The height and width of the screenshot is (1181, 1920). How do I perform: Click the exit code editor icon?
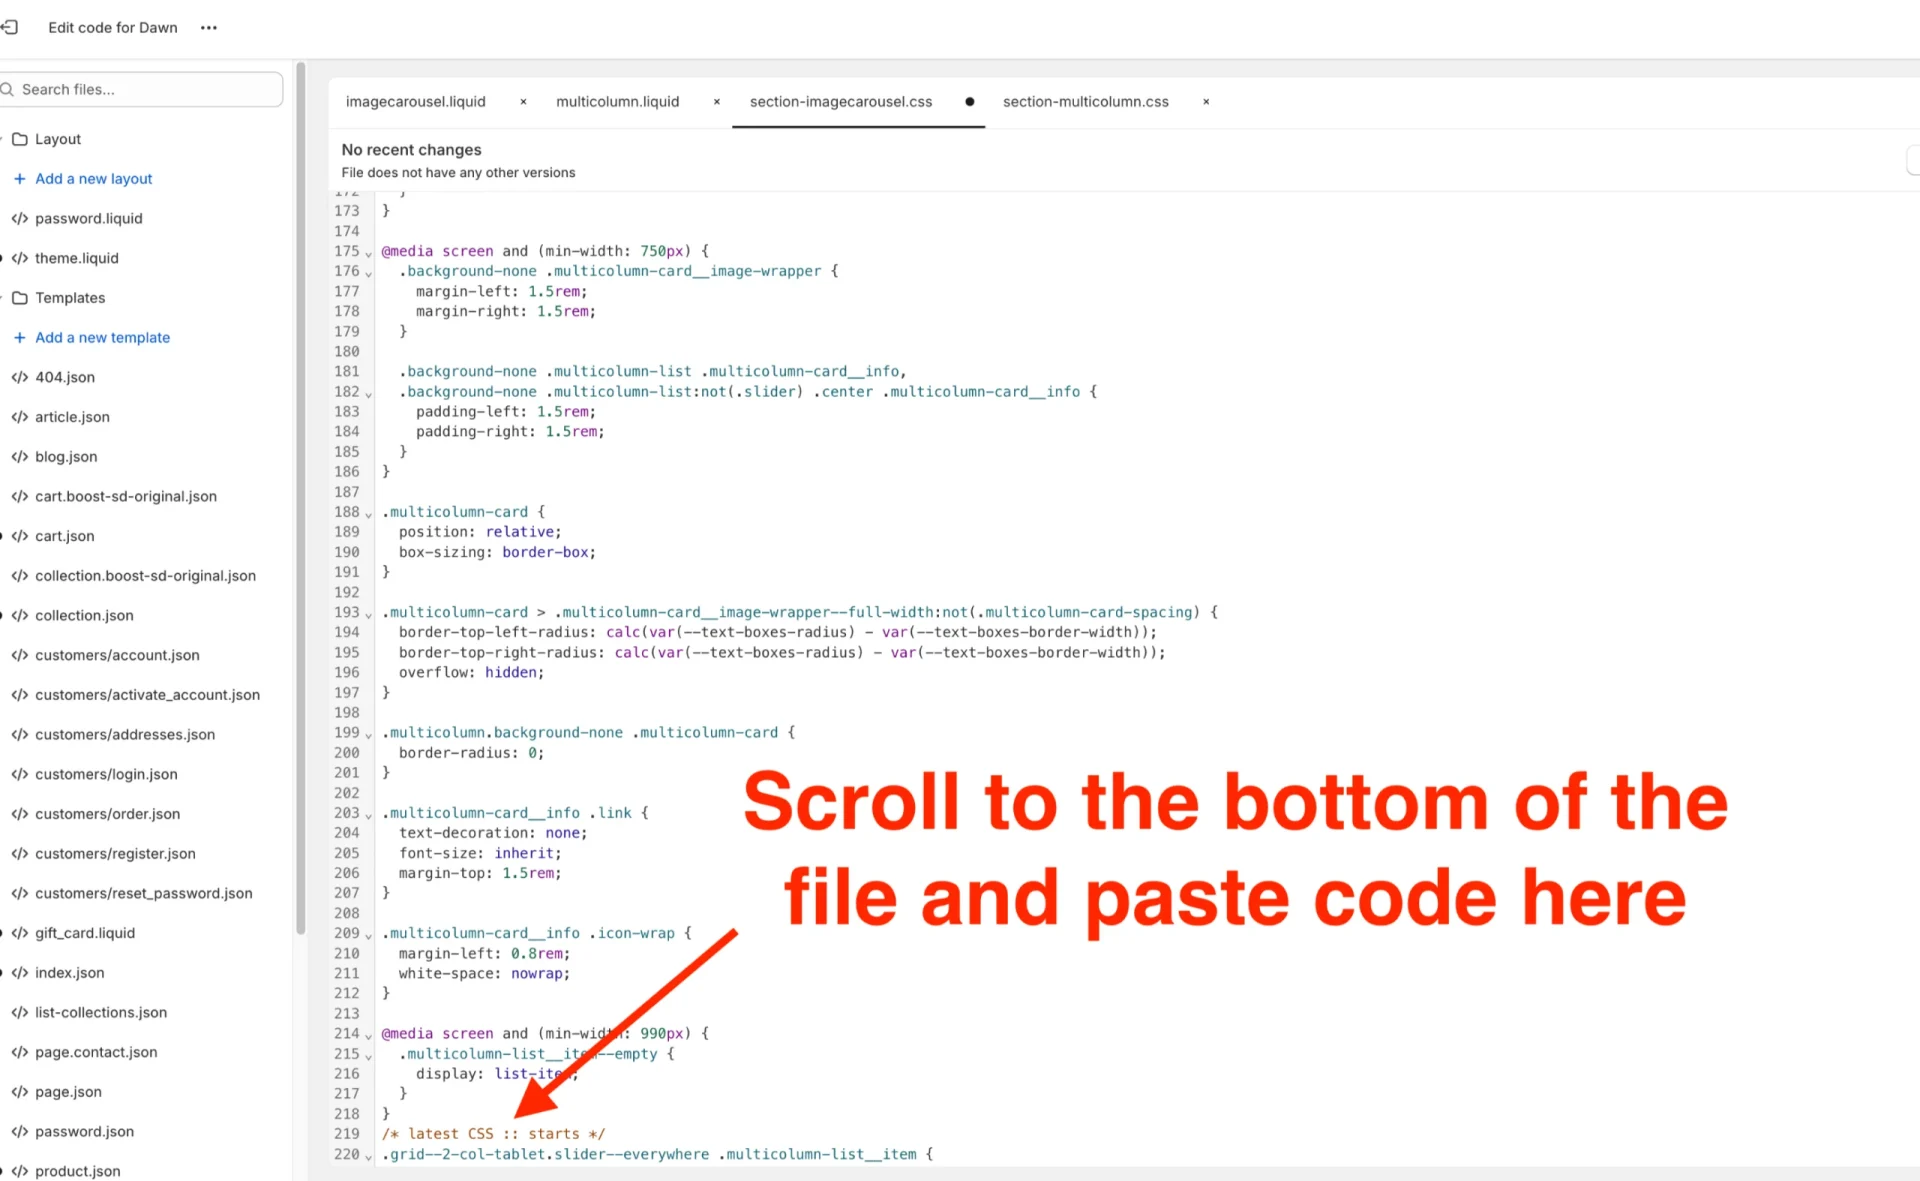(x=11, y=27)
